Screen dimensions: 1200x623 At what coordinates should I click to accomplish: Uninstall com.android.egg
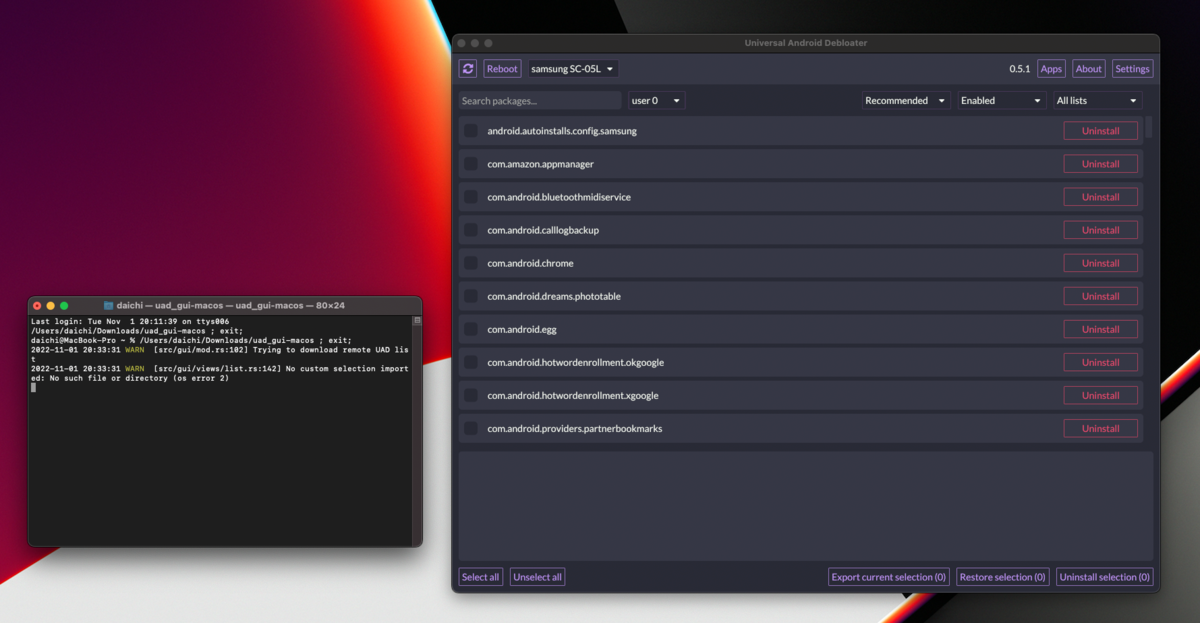1100,329
